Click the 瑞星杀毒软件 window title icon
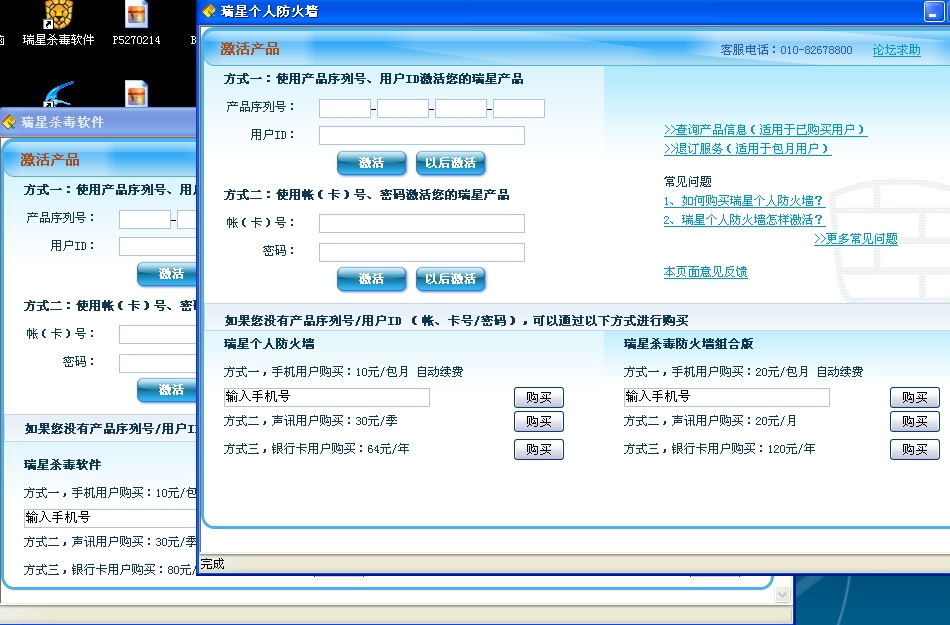Viewport: 950px width, 625px height. click(9, 122)
